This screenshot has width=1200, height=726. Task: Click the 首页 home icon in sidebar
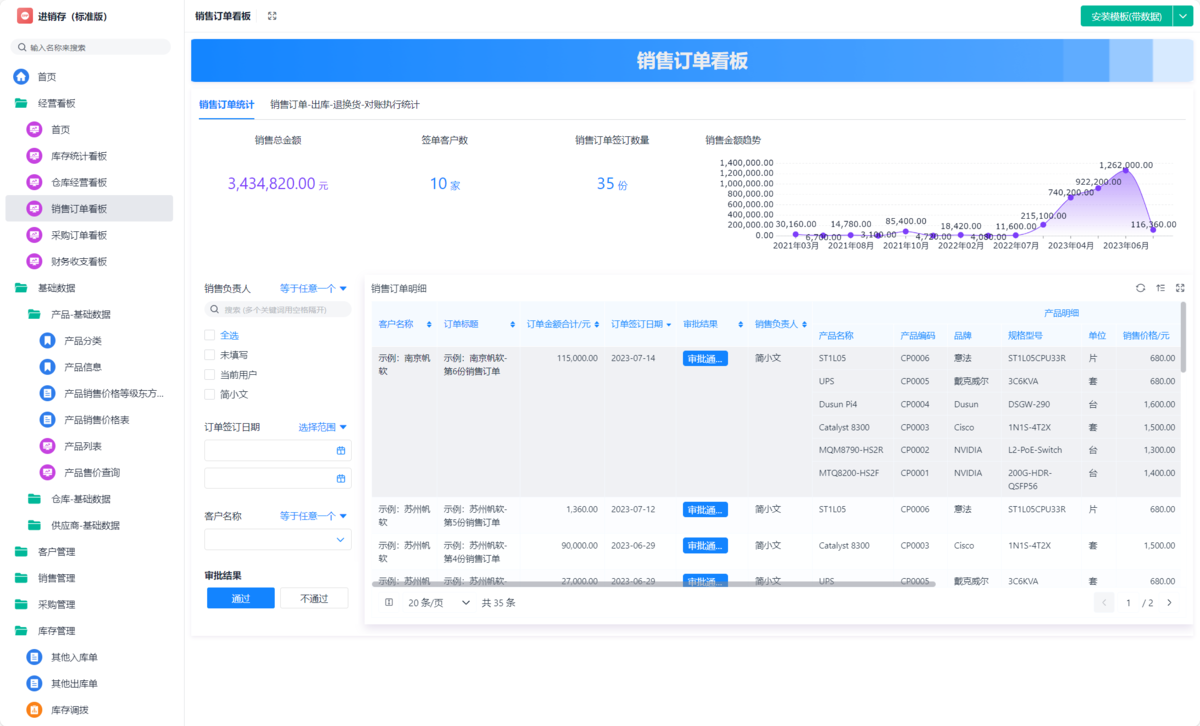click(21, 77)
